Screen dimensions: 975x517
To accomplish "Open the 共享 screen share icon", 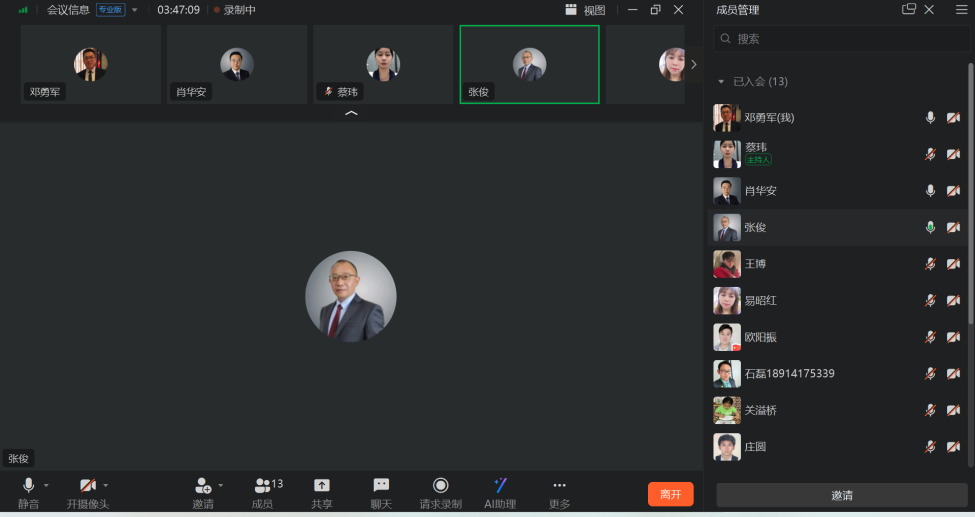I will pos(321,486).
